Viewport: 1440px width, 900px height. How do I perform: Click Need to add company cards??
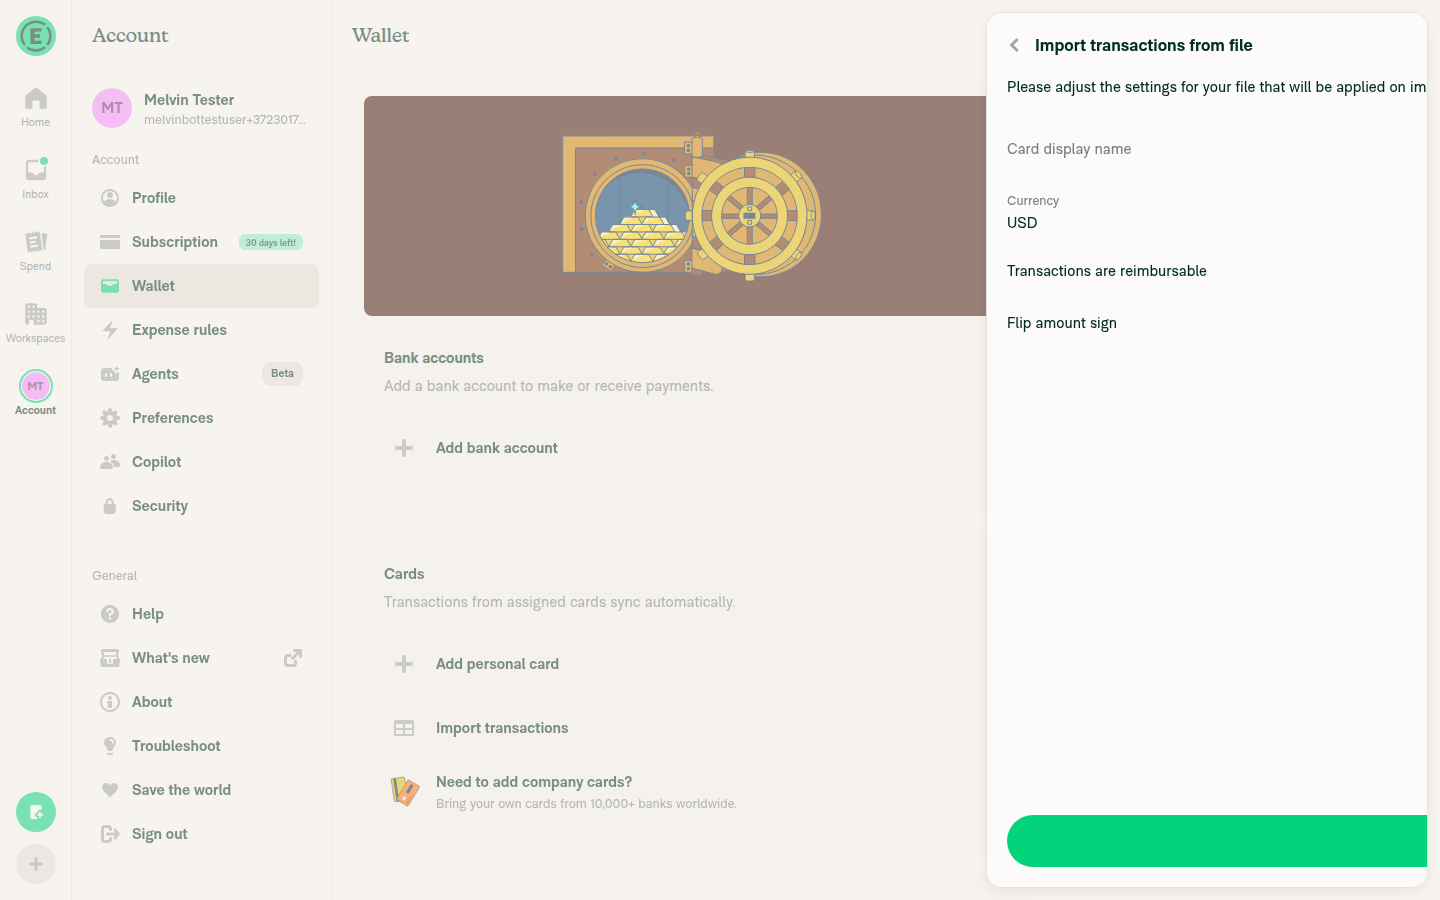click(x=534, y=782)
